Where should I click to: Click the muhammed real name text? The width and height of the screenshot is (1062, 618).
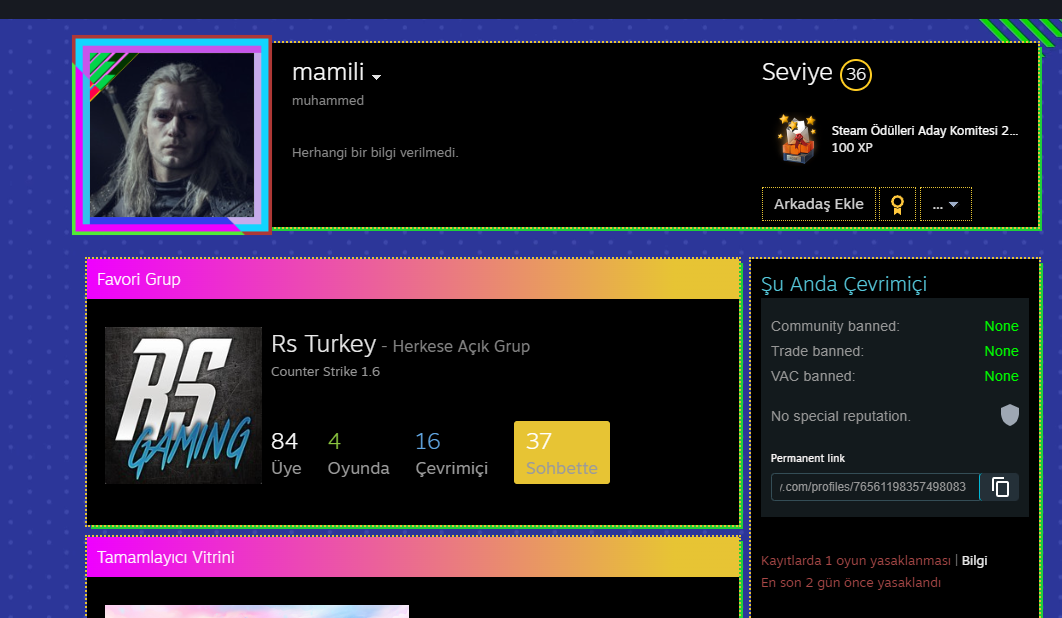coord(328,100)
